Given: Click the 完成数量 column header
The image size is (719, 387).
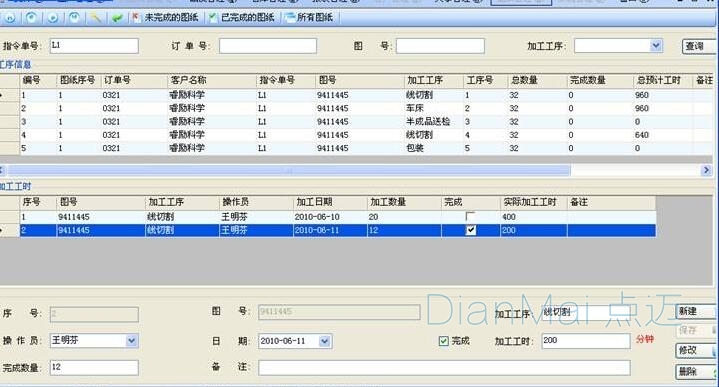Looking at the screenshot, I should (599, 80).
